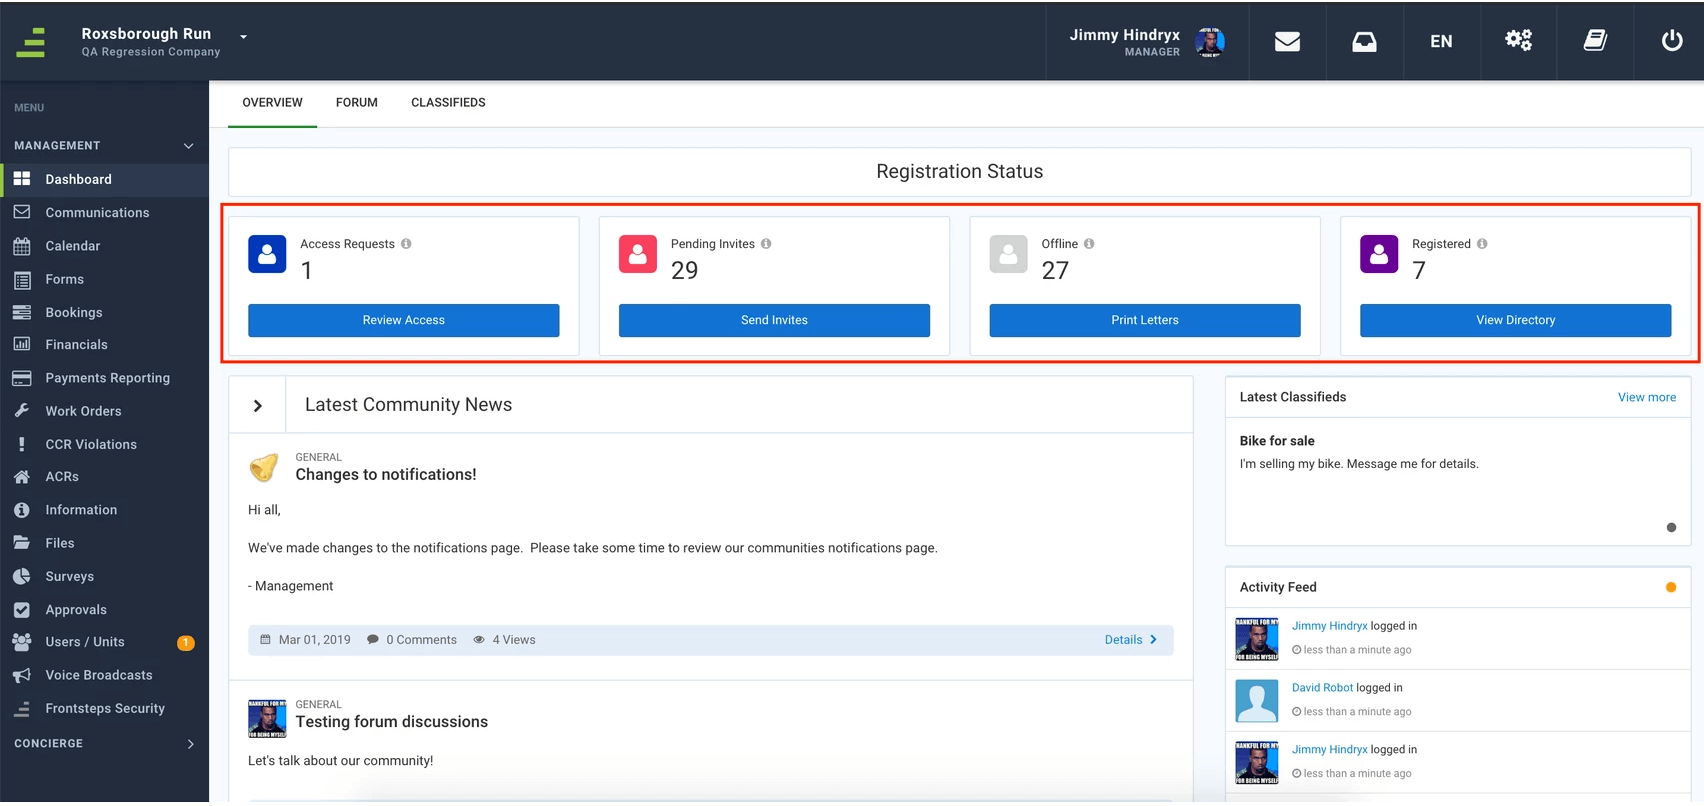Click Jimmy Hindryx profile avatar in header

click(x=1210, y=41)
